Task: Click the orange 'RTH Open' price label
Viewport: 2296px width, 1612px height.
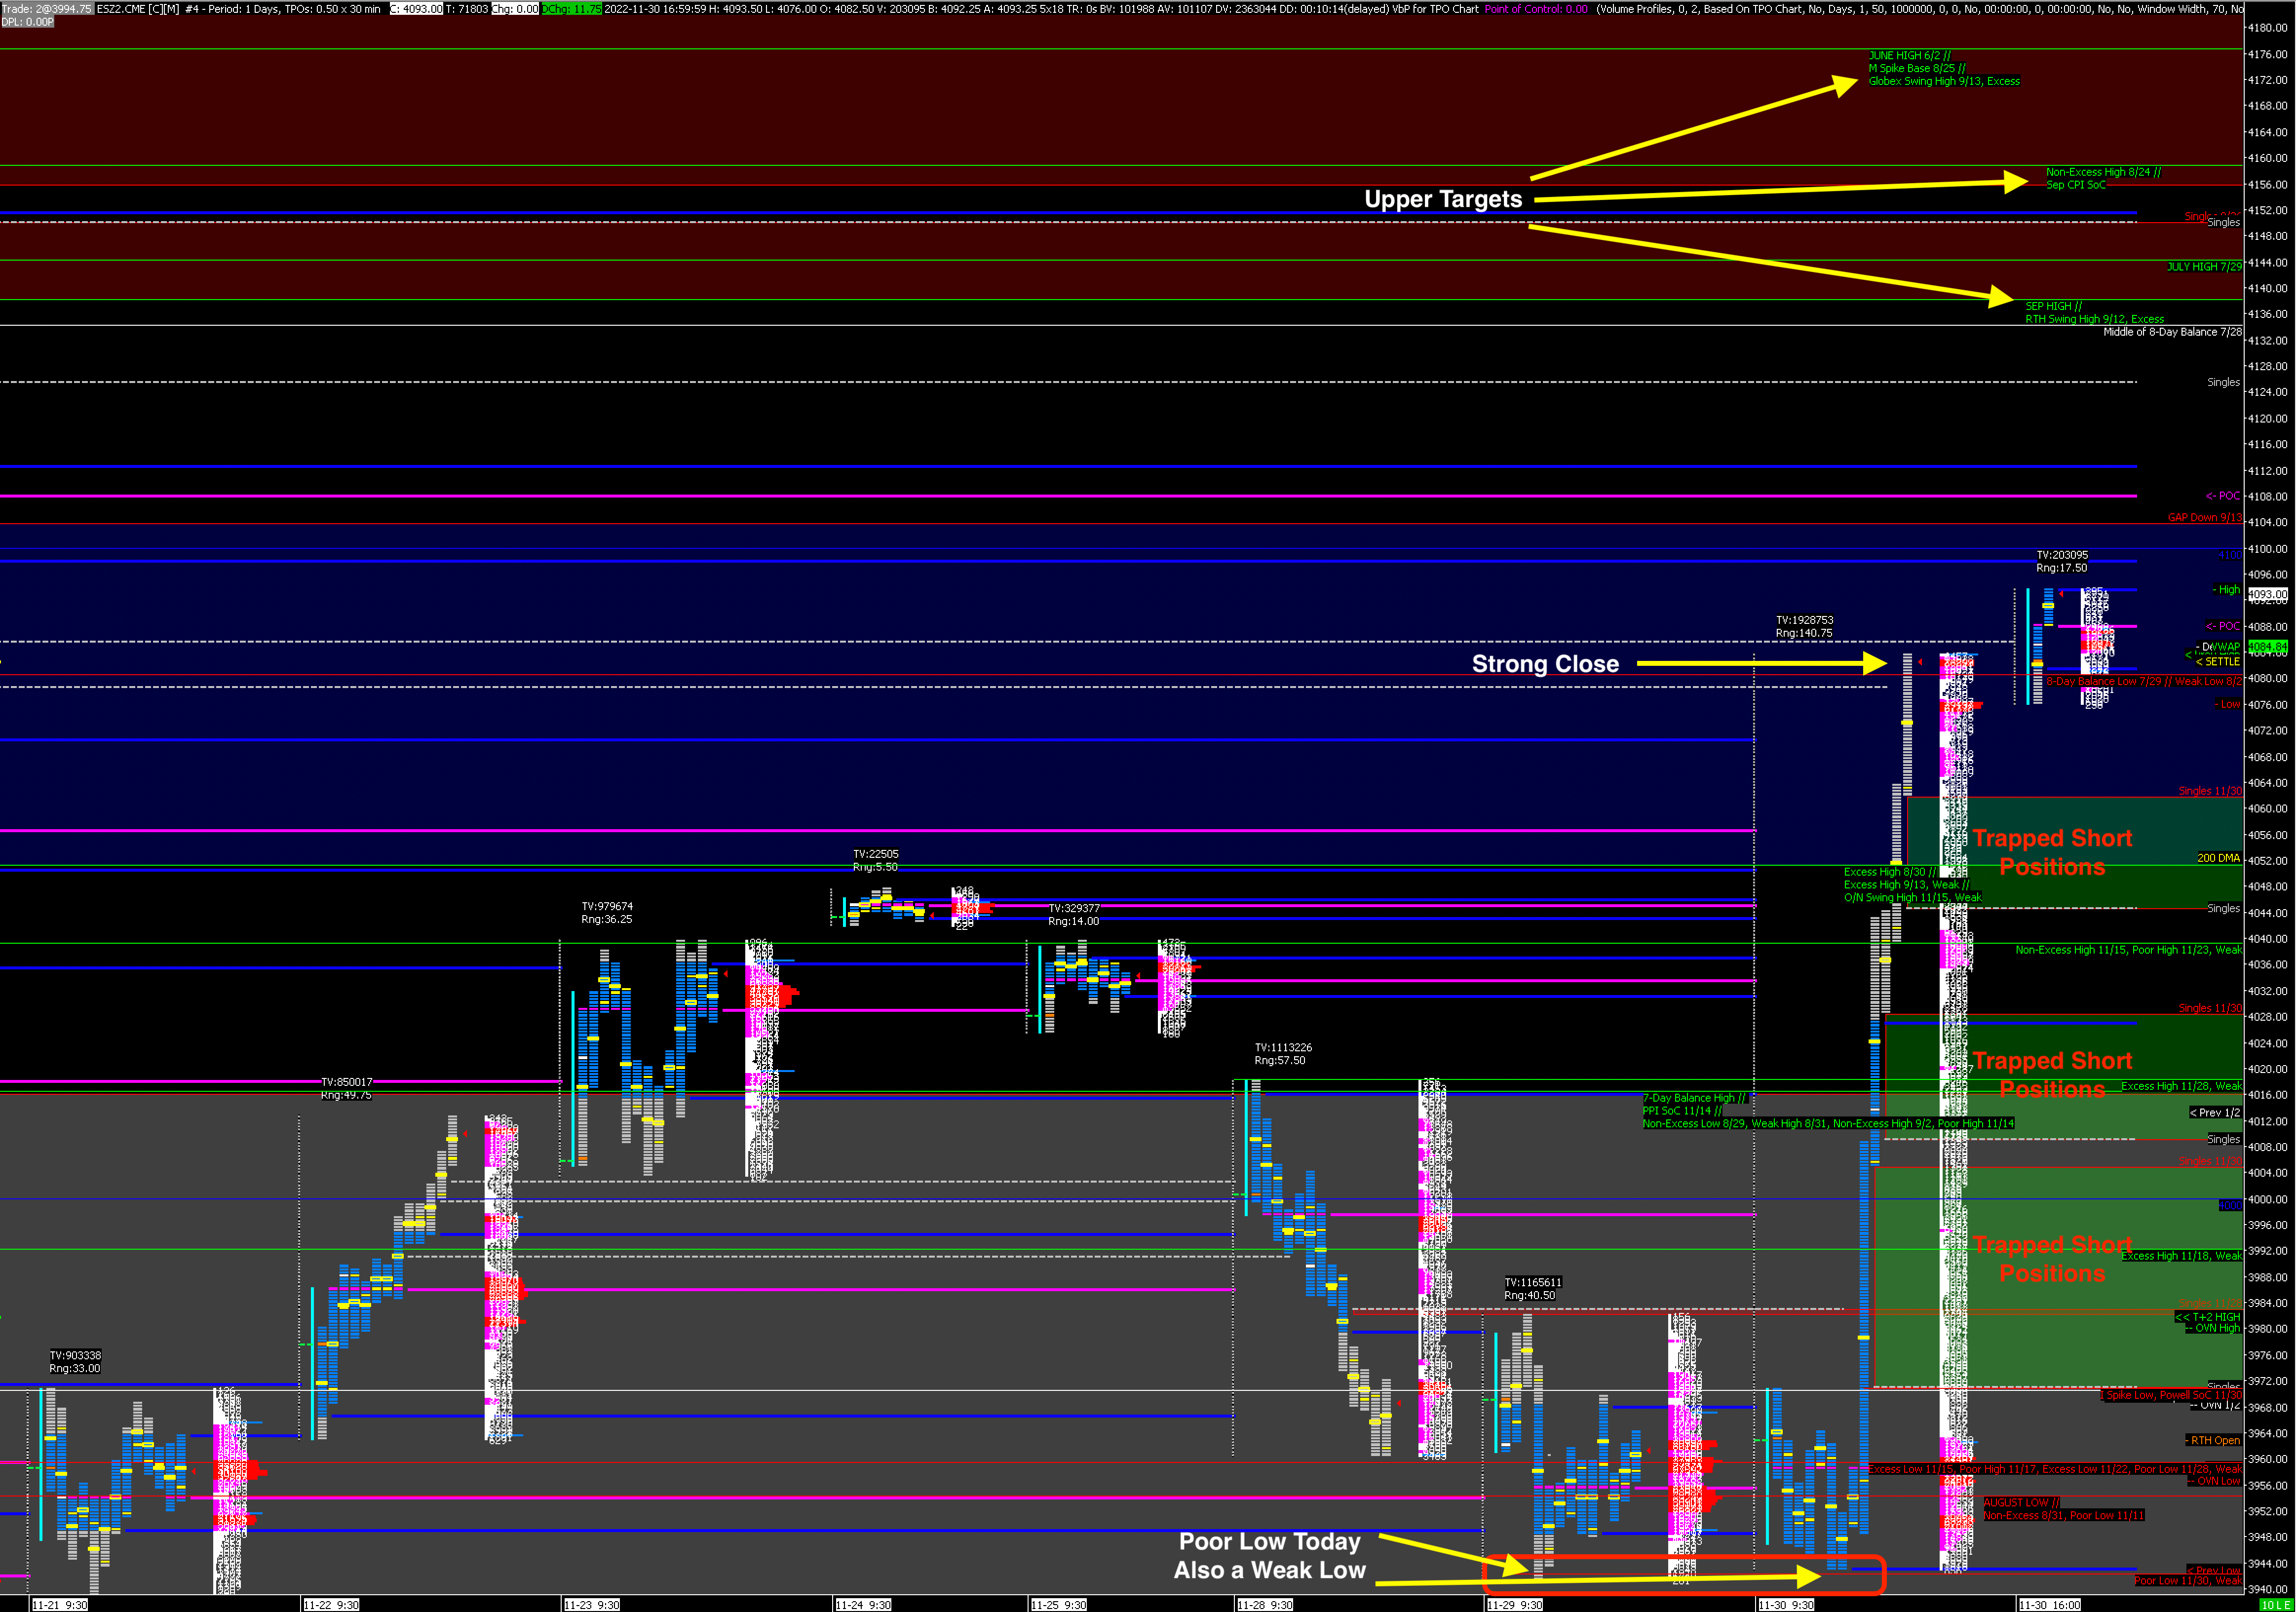Action: pos(2214,1440)
